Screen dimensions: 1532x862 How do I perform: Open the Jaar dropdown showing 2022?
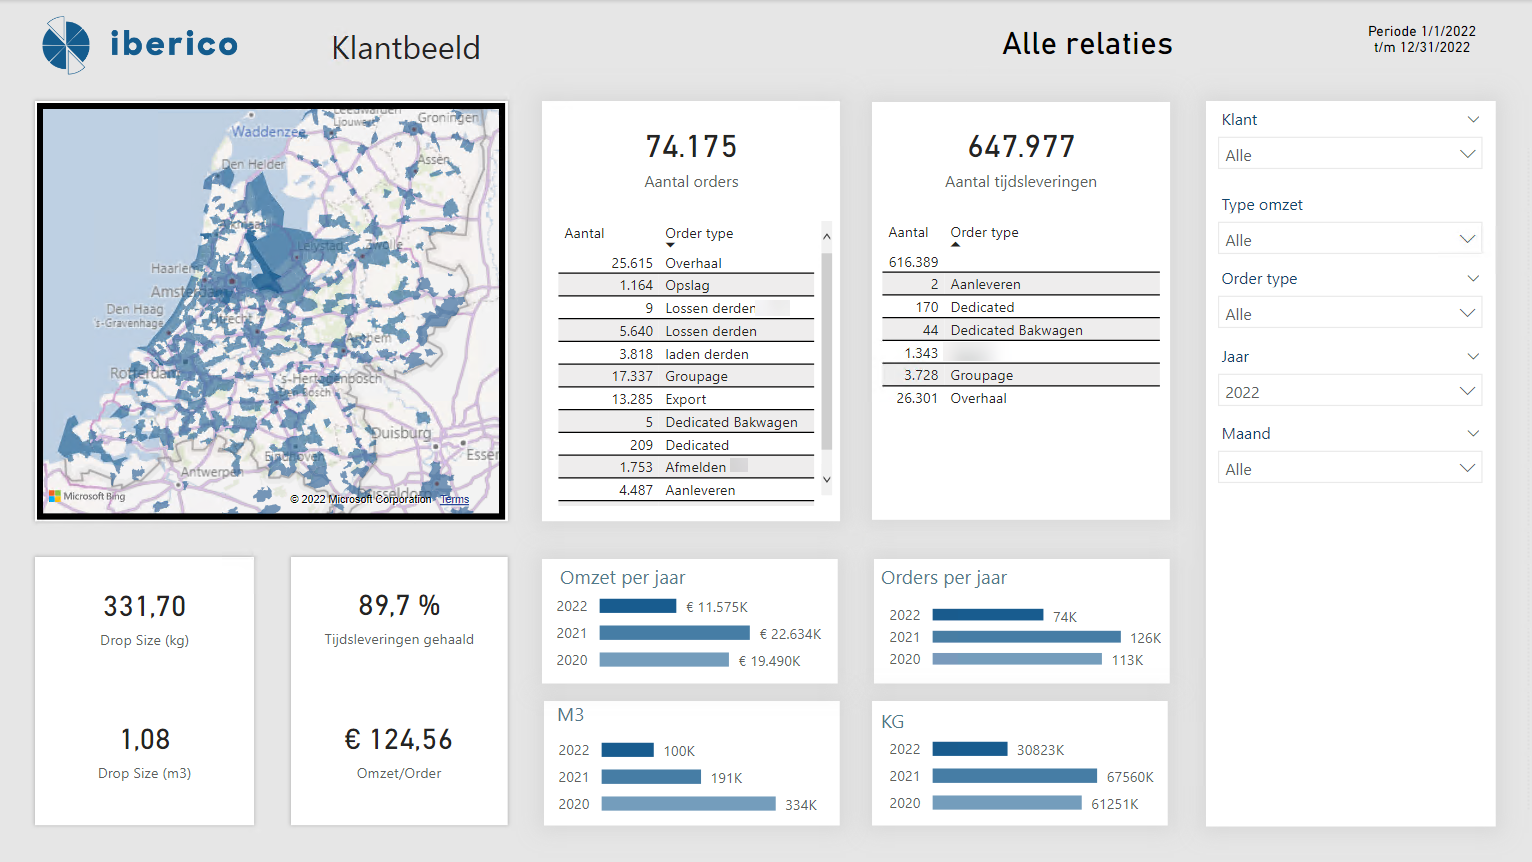(x=1350, y=392)
